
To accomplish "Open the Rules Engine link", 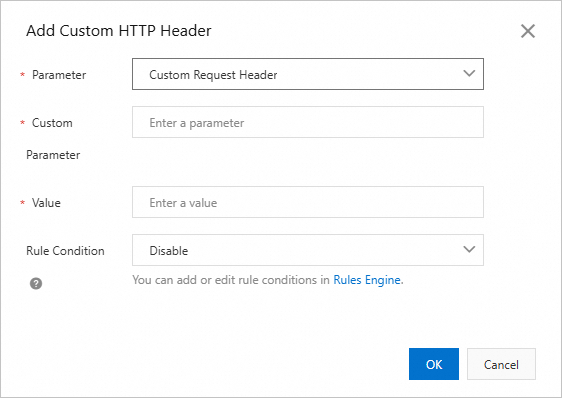I will click(367, 280).
